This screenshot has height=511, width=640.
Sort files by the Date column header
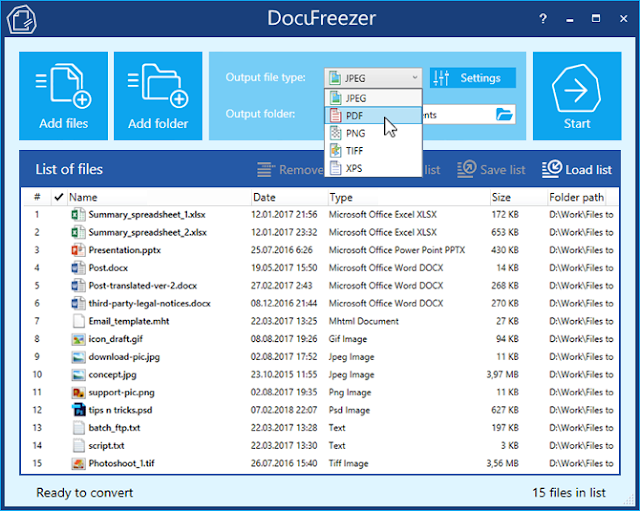(264, 197)
